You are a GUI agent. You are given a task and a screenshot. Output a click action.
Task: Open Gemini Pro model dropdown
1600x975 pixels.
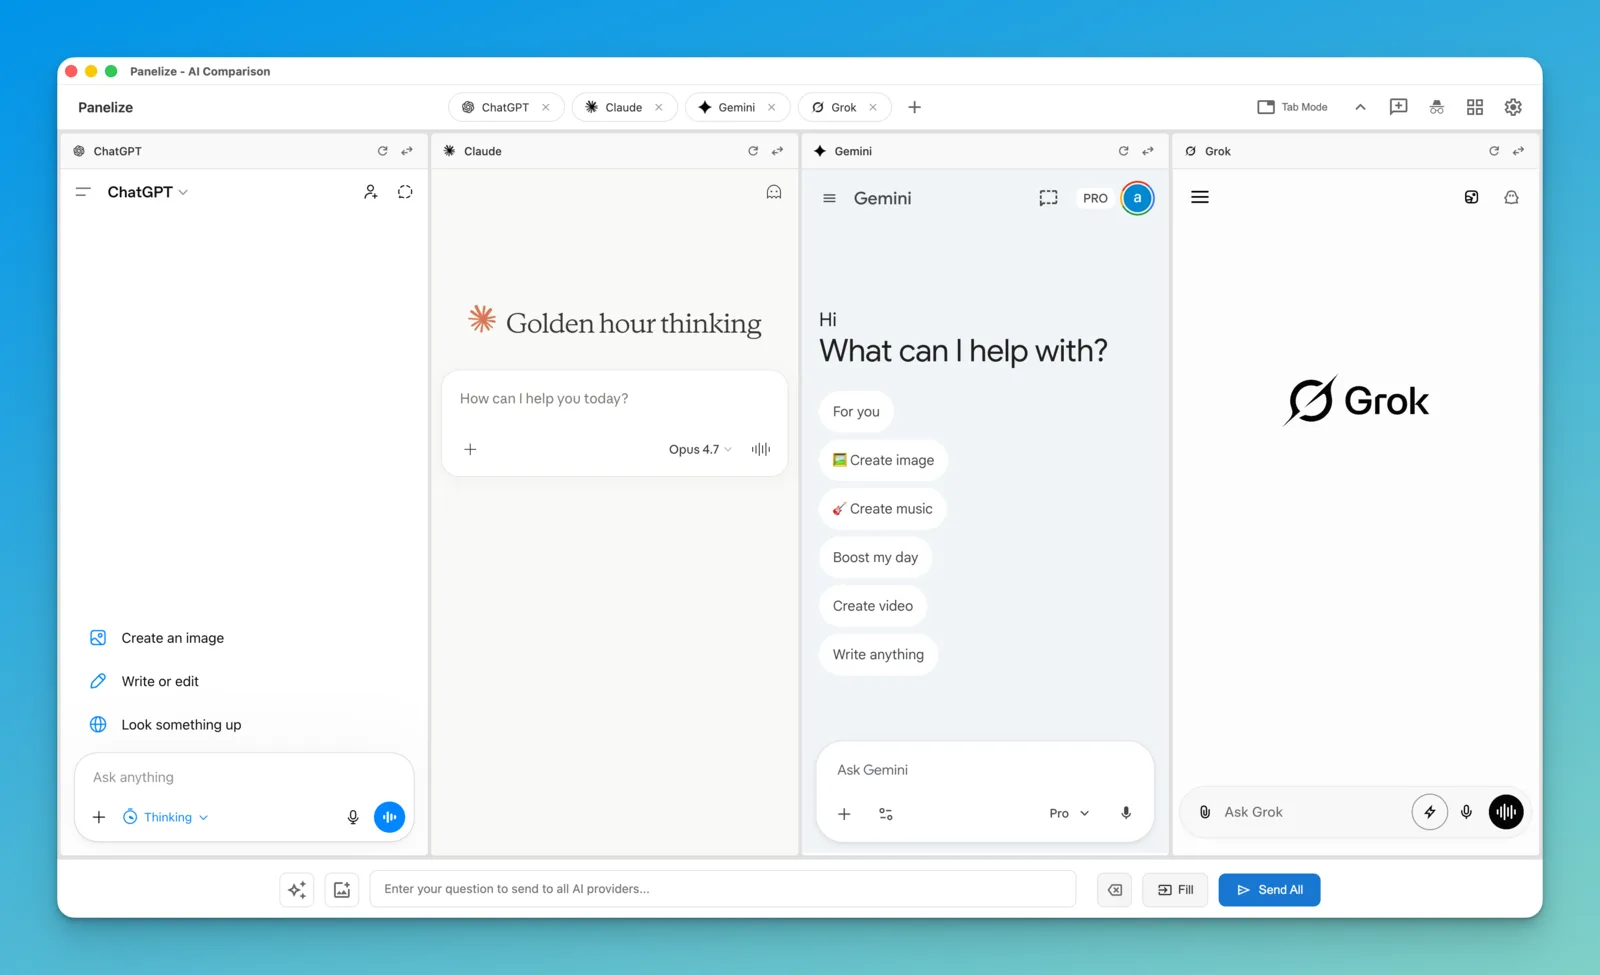pyautogui.click(x=1069, y=813)
